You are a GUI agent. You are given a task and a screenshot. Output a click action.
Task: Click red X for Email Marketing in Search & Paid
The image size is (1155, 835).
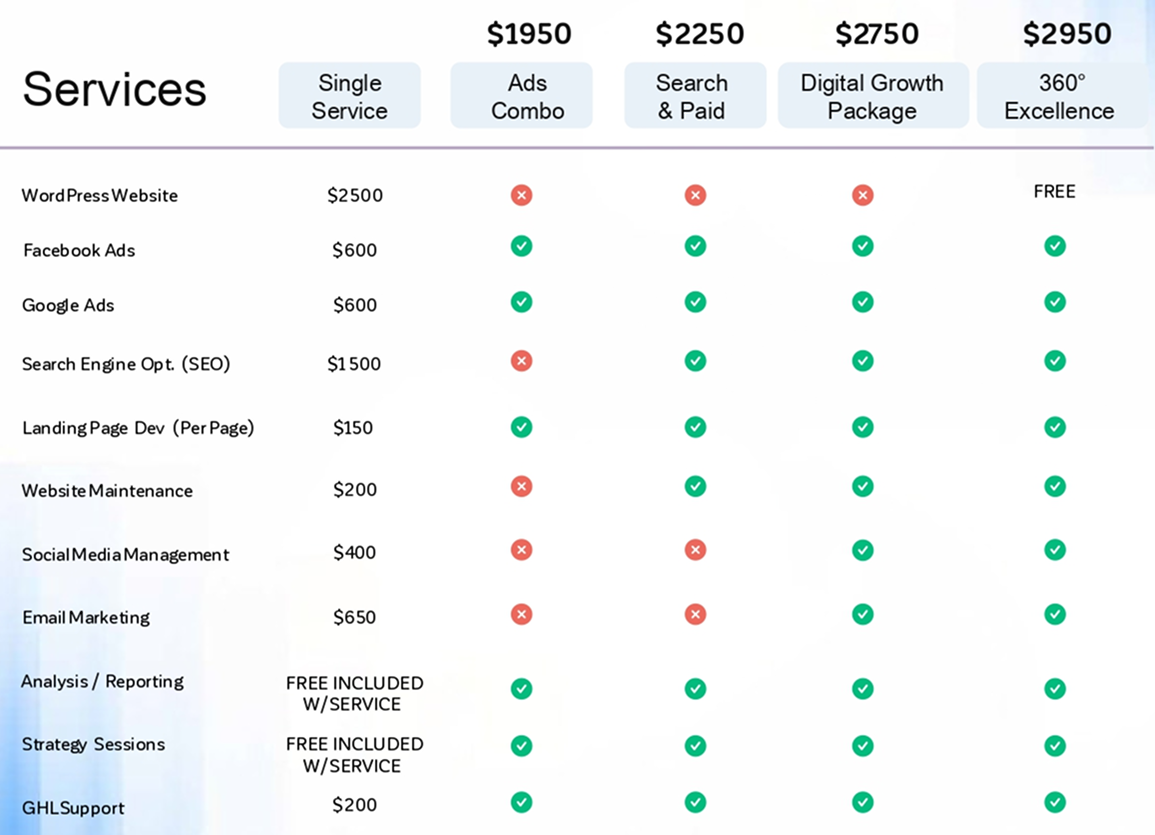pos(695,614)
